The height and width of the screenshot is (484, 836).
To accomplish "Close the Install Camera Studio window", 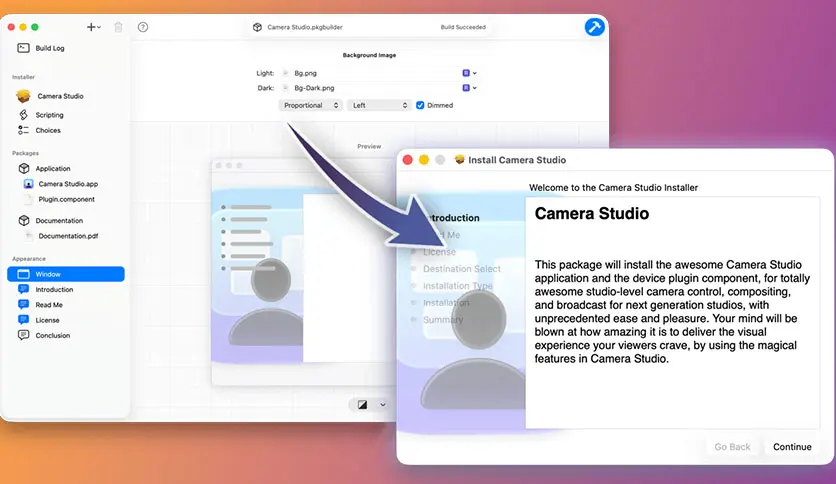I will [408, 160].
